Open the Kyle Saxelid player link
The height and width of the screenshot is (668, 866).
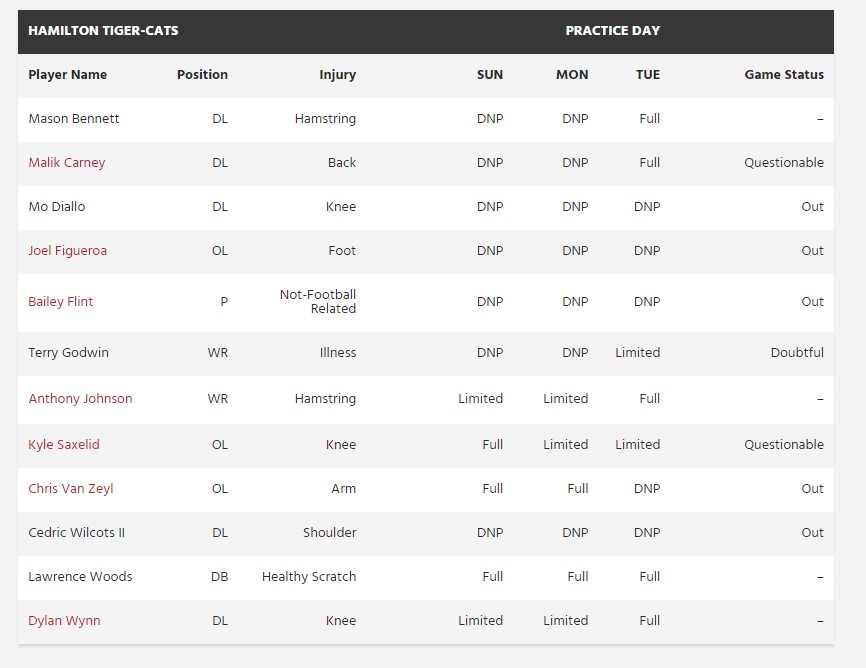pyautogui.click(x=64, y=445)
